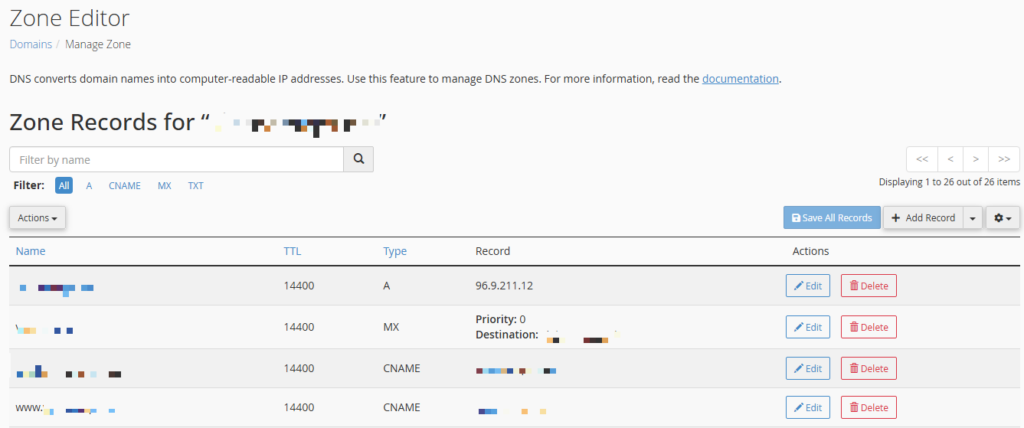This screenshot has width=1024, height=428.
Task: Edit the A record 96.9.211.12
Action: [808, 286]
